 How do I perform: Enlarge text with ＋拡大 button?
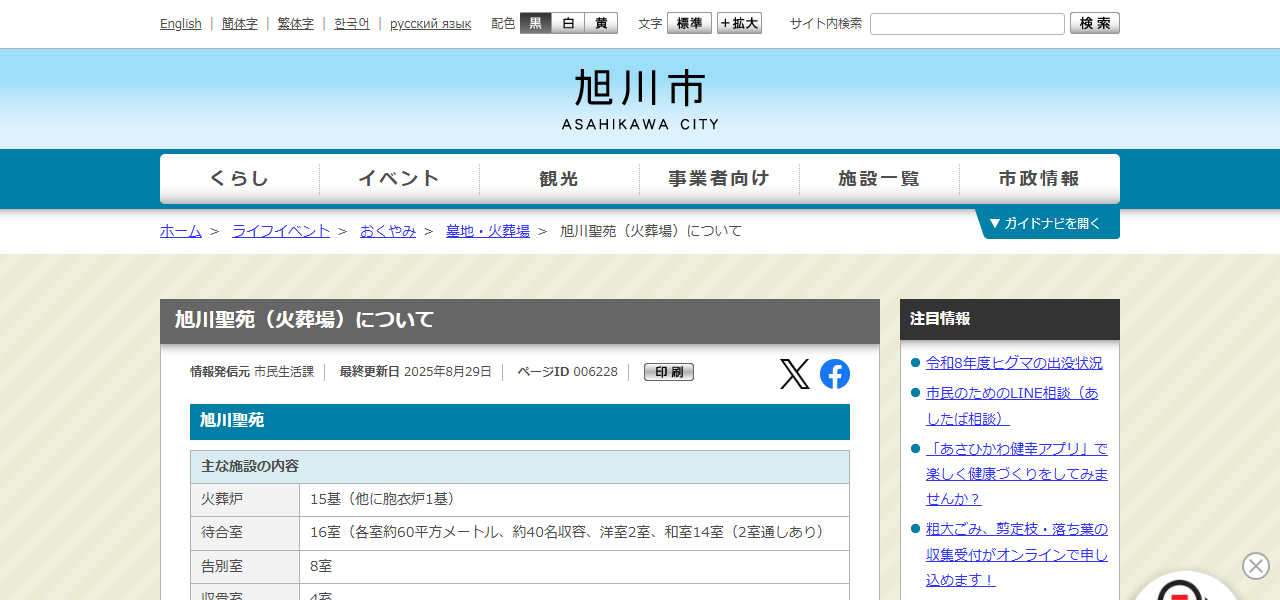pyautogui.click(x=739, y=23)
